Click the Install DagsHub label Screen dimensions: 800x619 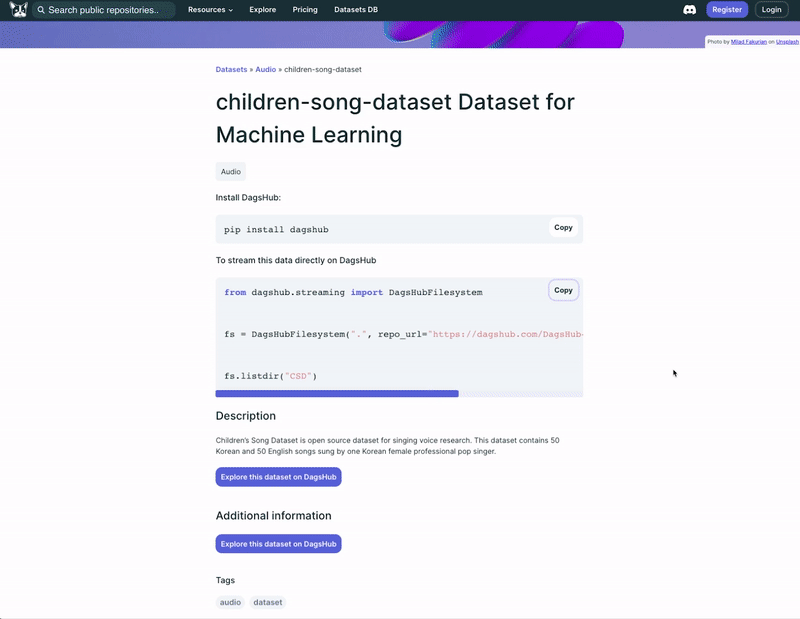point(248,197)
